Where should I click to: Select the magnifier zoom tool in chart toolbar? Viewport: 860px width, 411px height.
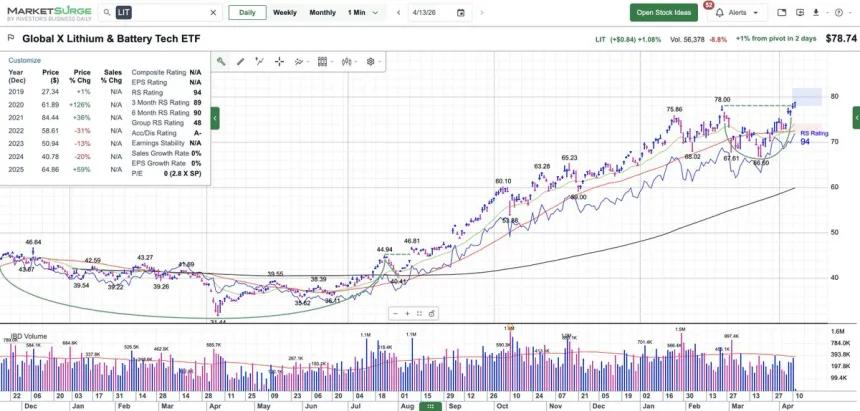[221, 61]
